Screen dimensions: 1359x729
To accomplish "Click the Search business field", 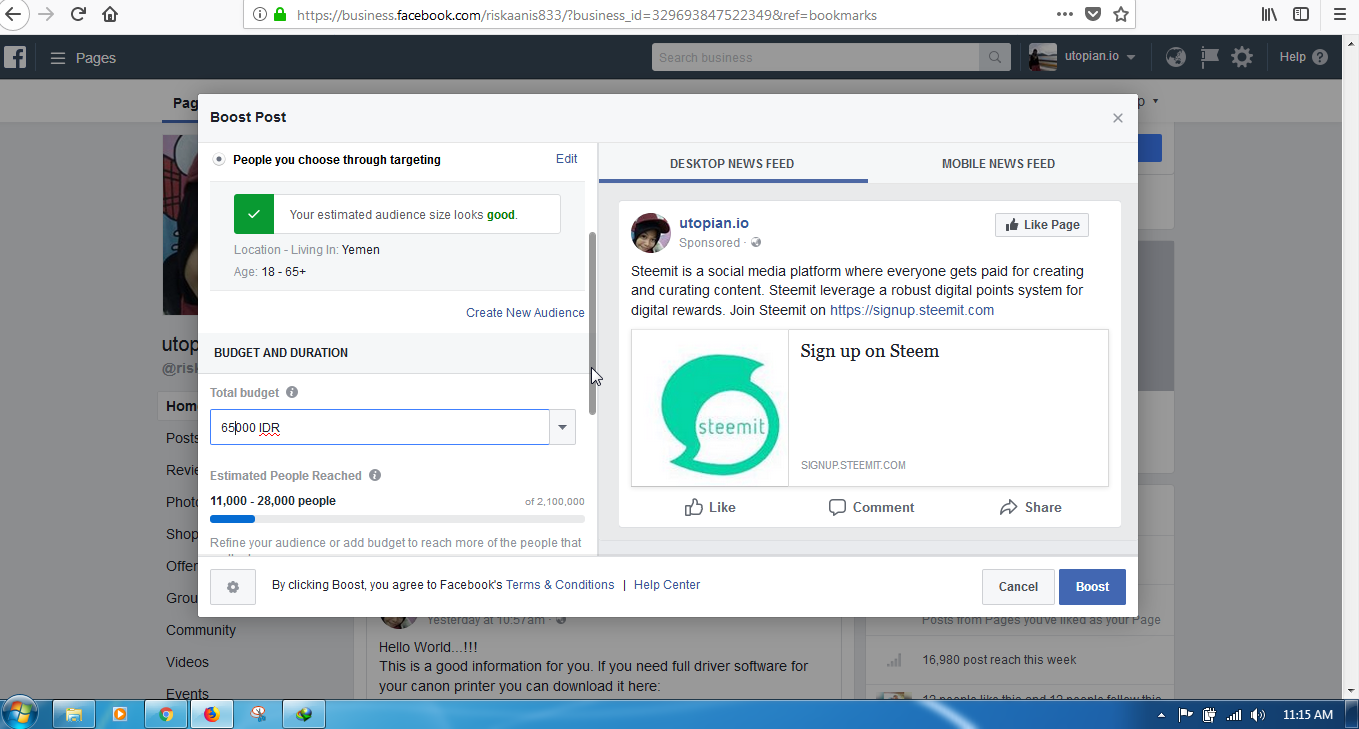I will (816, 57).
